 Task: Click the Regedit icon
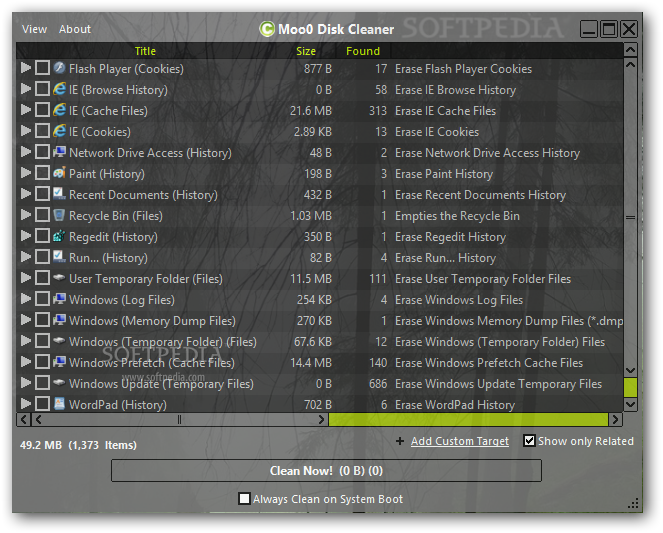point(59,236)
